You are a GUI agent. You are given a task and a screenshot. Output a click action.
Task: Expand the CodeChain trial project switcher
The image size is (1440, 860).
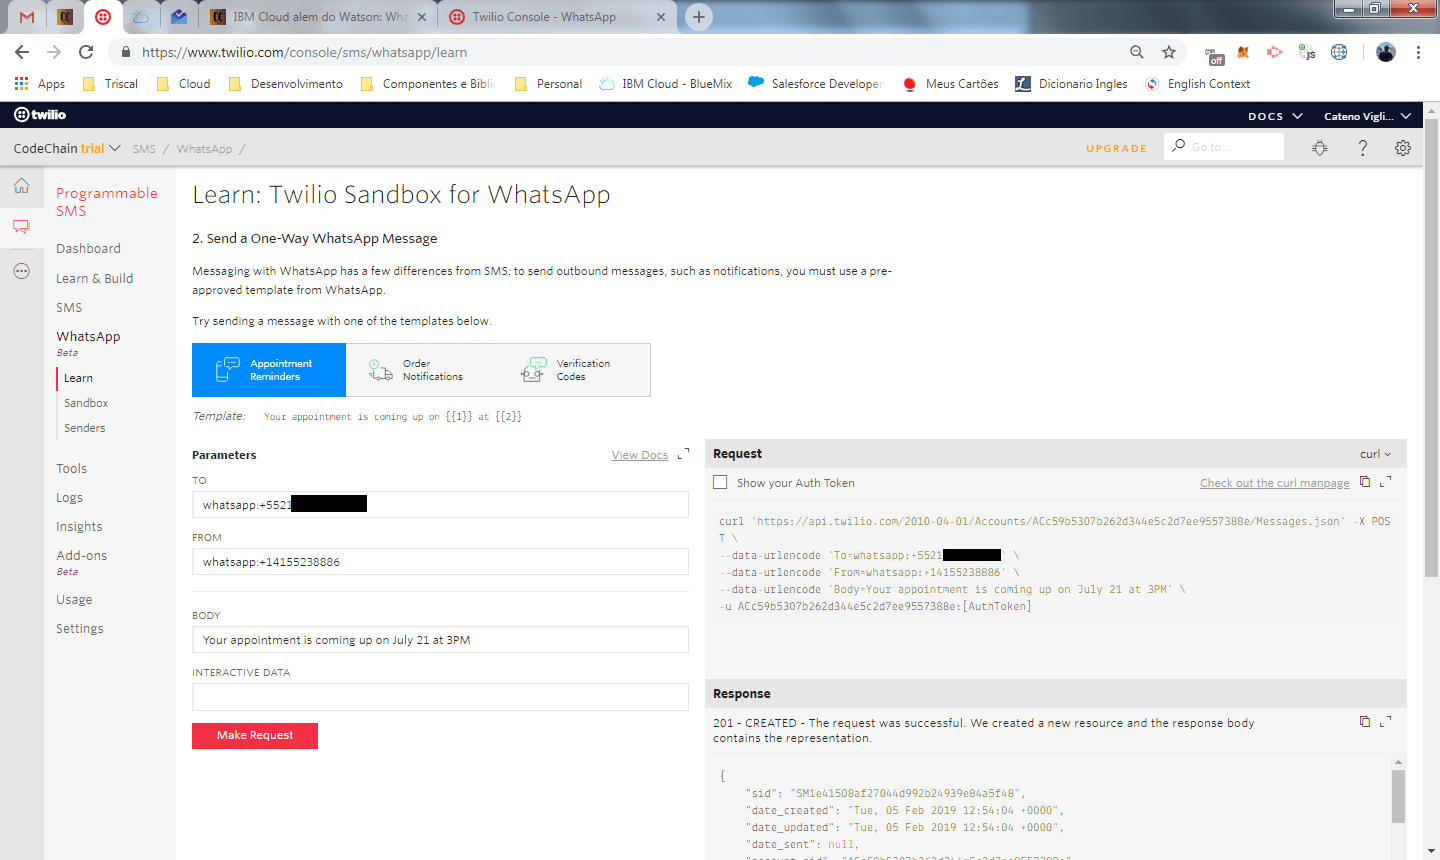(67, 148)
